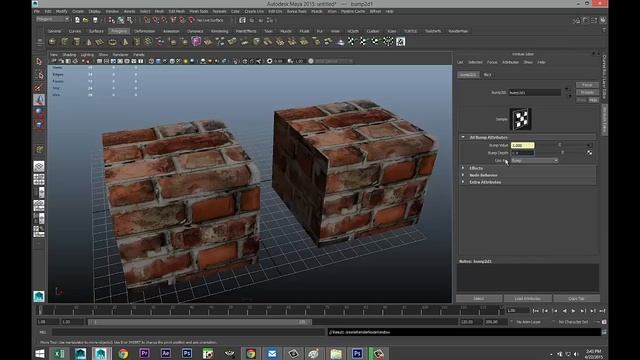This screenshot has height=360, width=640.
Task: Pick the Select tool arrow in toolbox
Action: [39, 61]
